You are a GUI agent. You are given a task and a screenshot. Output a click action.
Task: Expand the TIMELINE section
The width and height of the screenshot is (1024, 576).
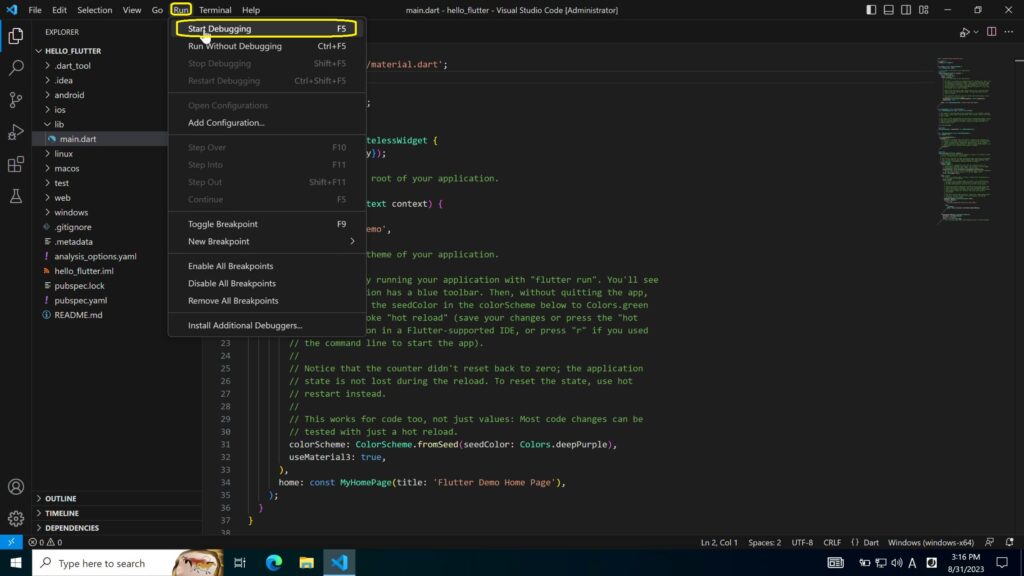(118, 513)
